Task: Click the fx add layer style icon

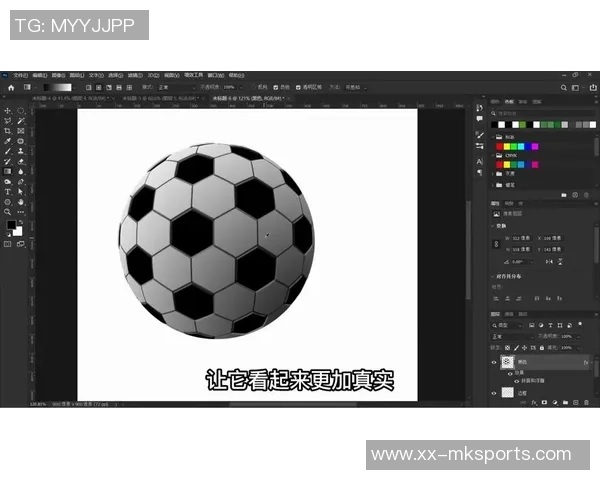Action: 533,402
